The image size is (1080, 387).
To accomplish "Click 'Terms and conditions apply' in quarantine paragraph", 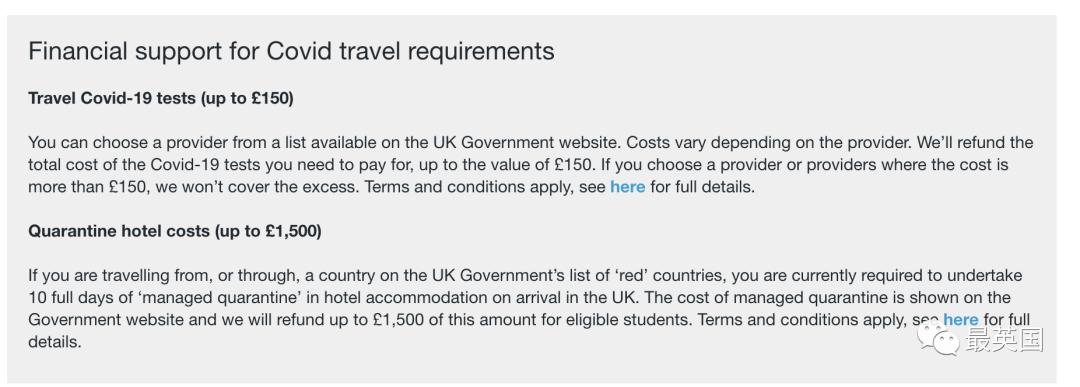I will coord(802,320).
